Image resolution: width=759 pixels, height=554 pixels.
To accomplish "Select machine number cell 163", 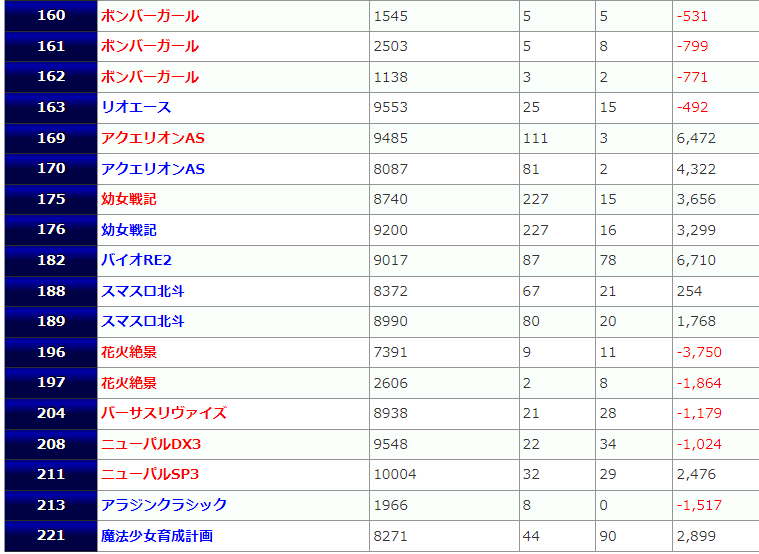I will pyautogui.click(x=51, y=107).
